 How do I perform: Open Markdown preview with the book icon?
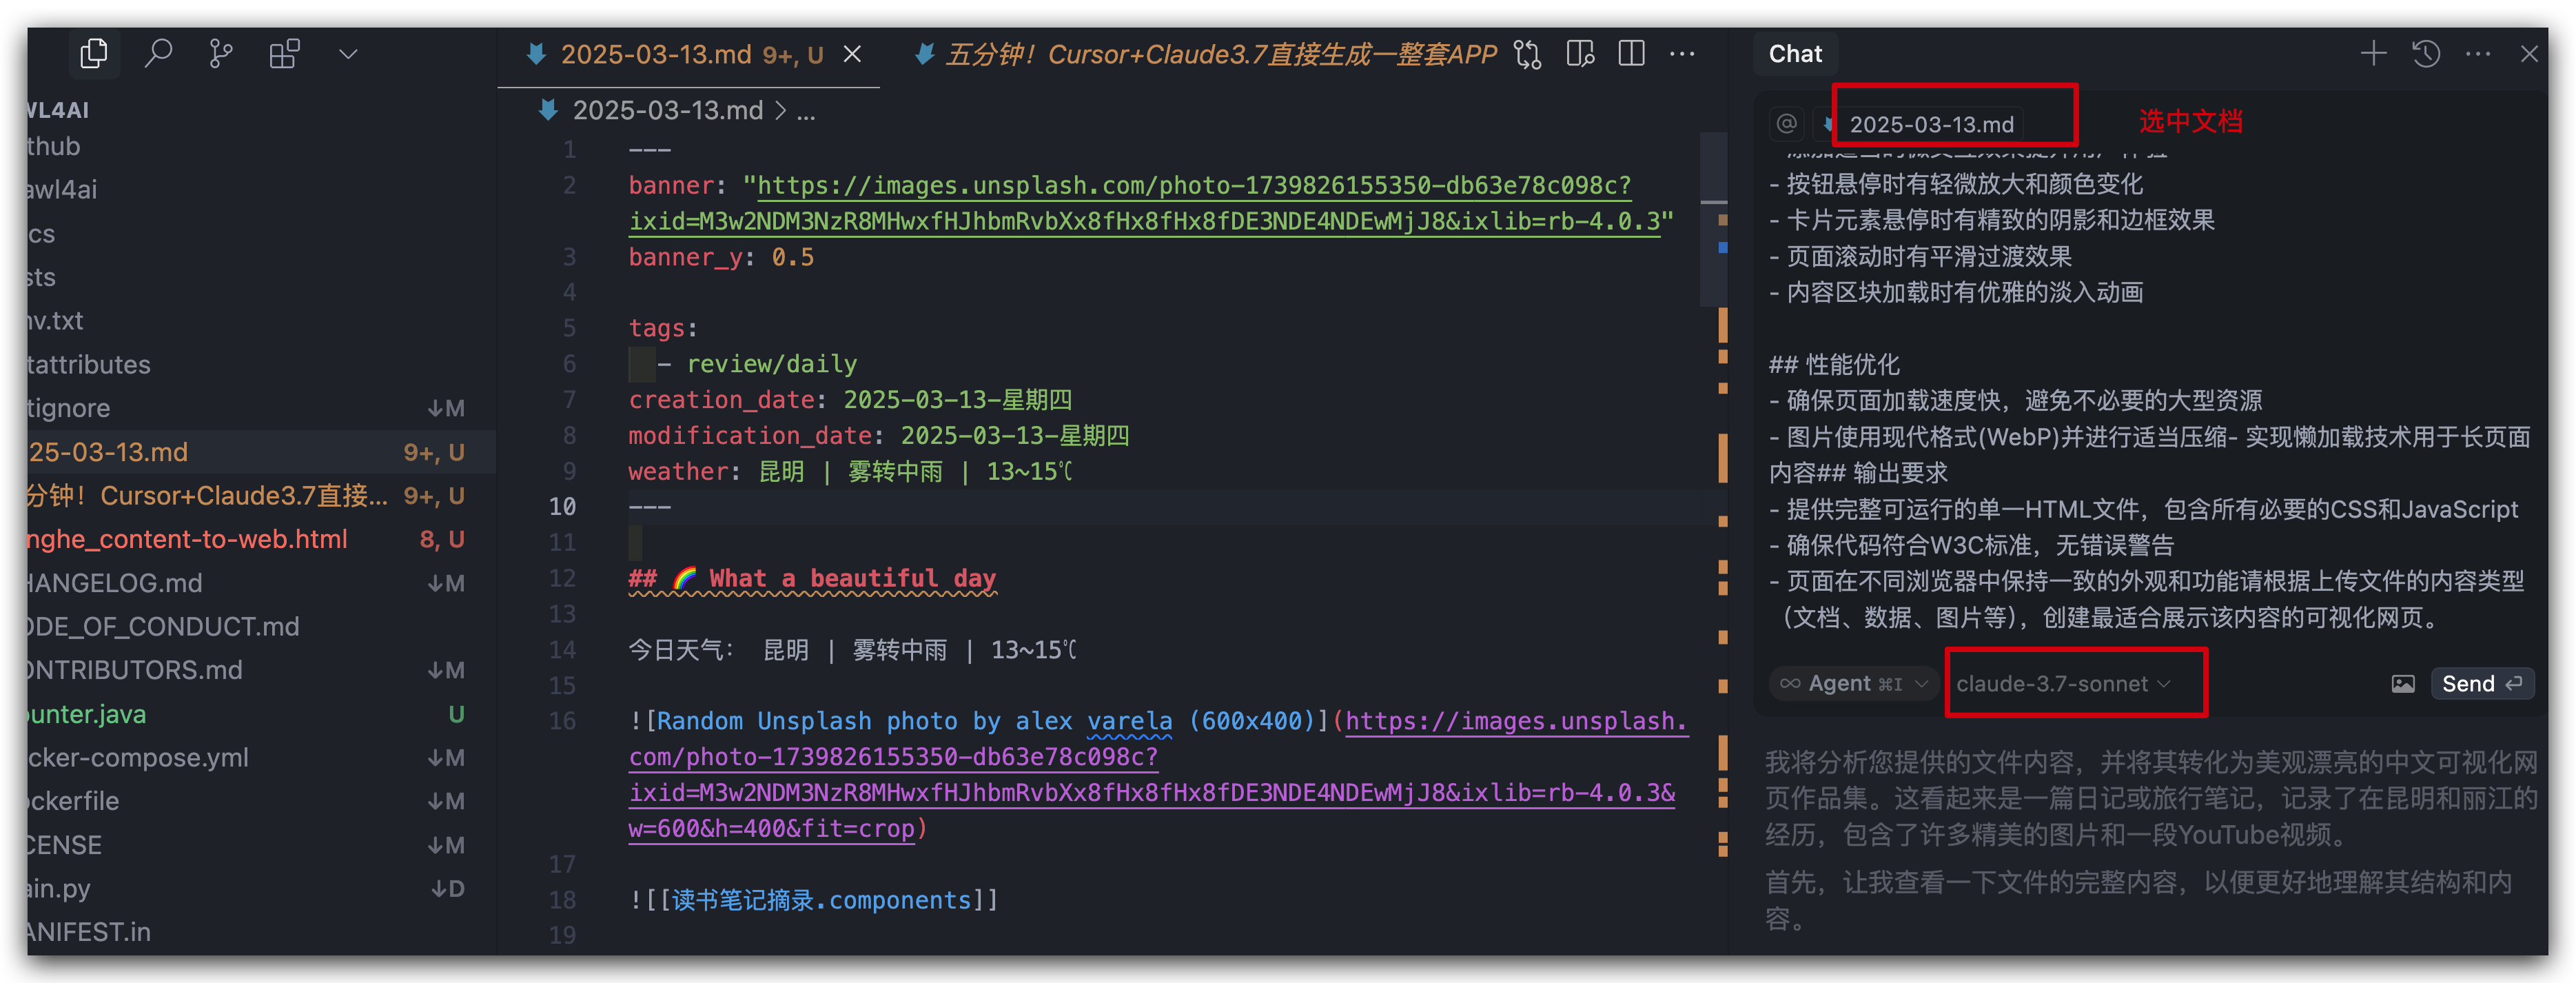point(1580,54)
